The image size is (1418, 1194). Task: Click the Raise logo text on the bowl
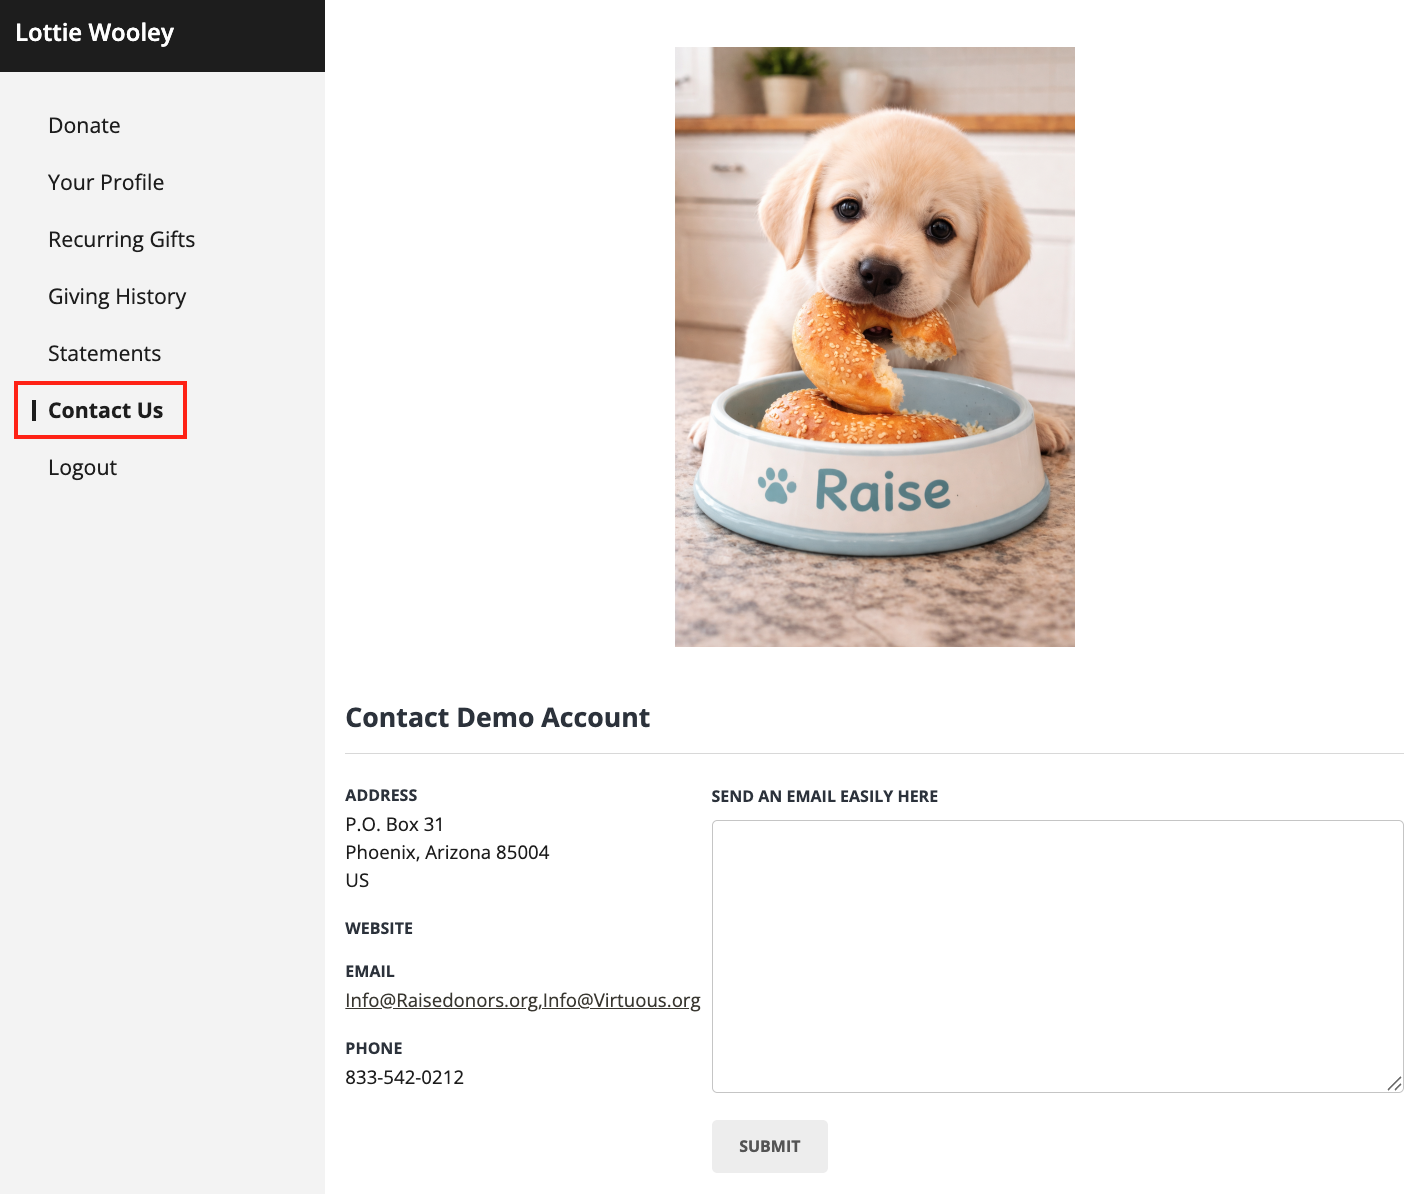(x=882, y=491)
